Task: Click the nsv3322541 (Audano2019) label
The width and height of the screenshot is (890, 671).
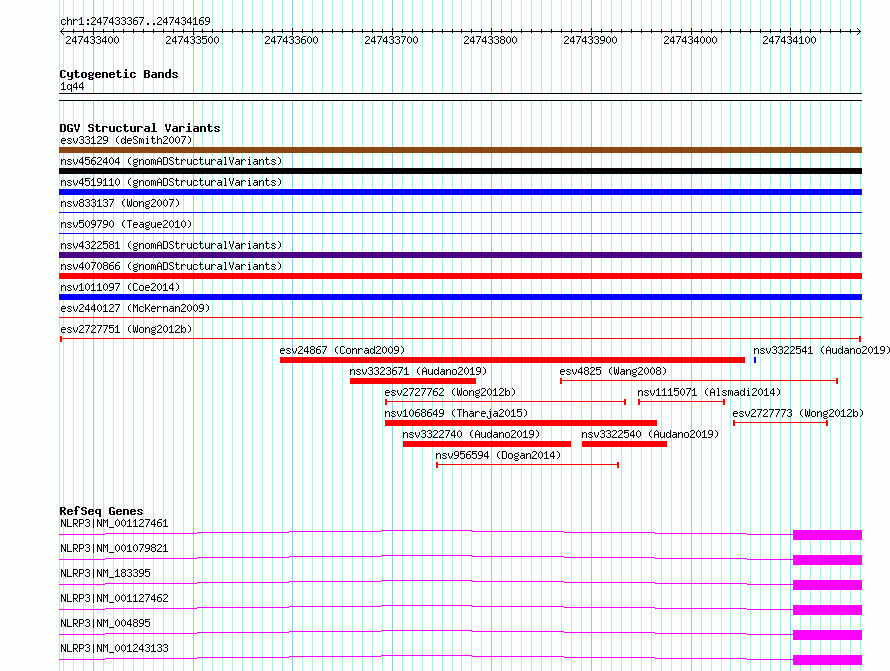Action: [821, 350]
